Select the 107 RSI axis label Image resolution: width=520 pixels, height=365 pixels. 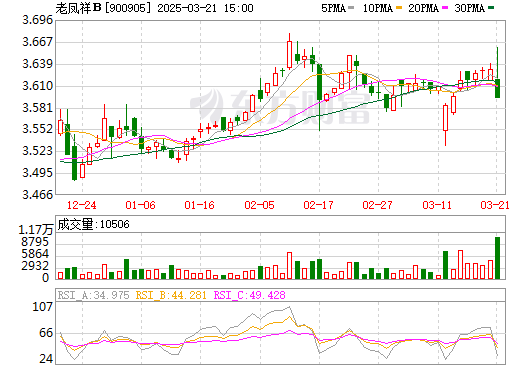(42, 306)
